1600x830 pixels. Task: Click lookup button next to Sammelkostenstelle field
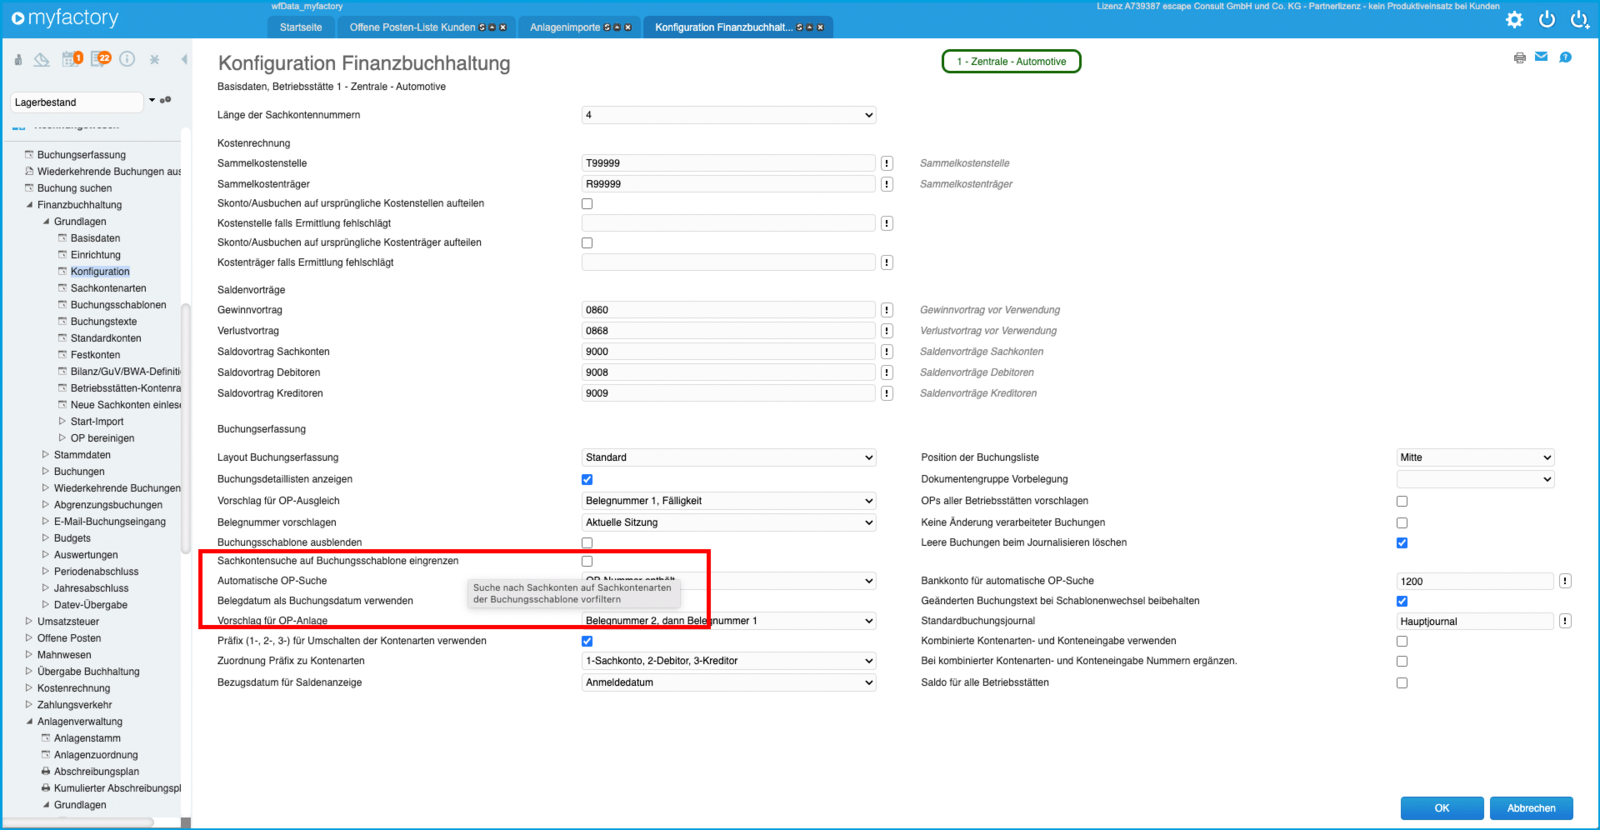[x=886, y=163]
